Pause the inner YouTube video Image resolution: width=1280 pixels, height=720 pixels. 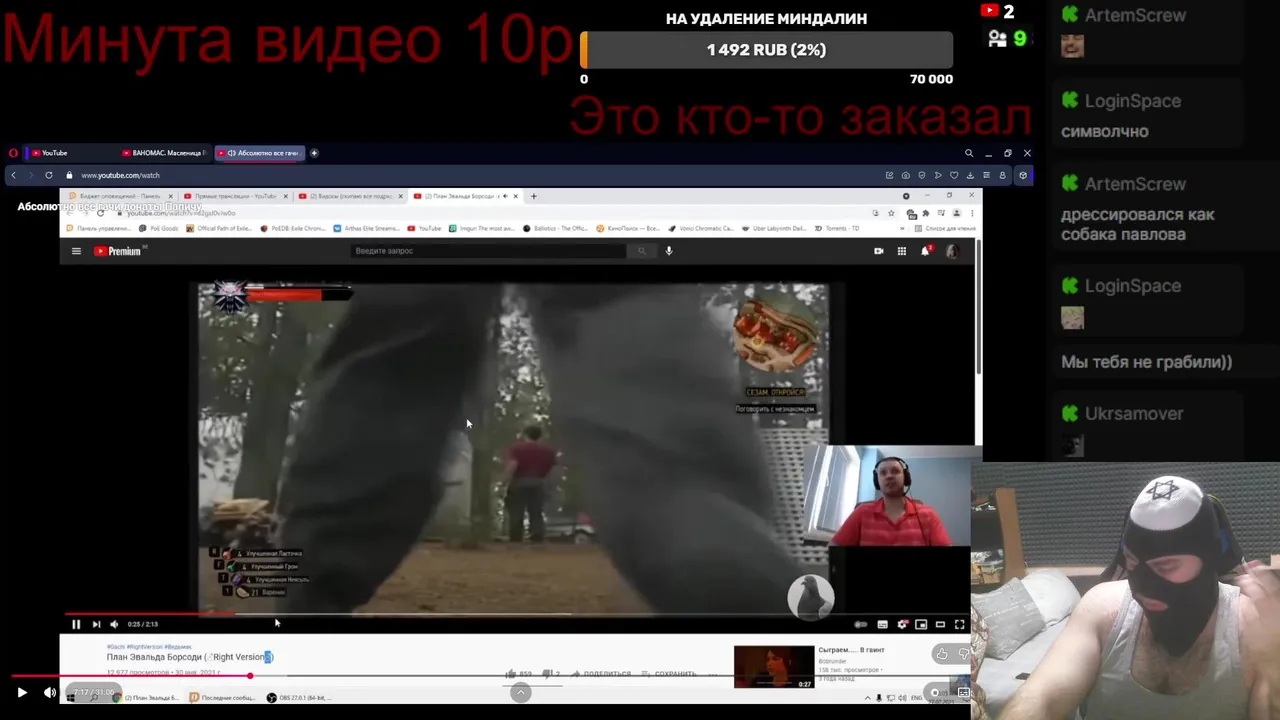(x=76, y=624)
